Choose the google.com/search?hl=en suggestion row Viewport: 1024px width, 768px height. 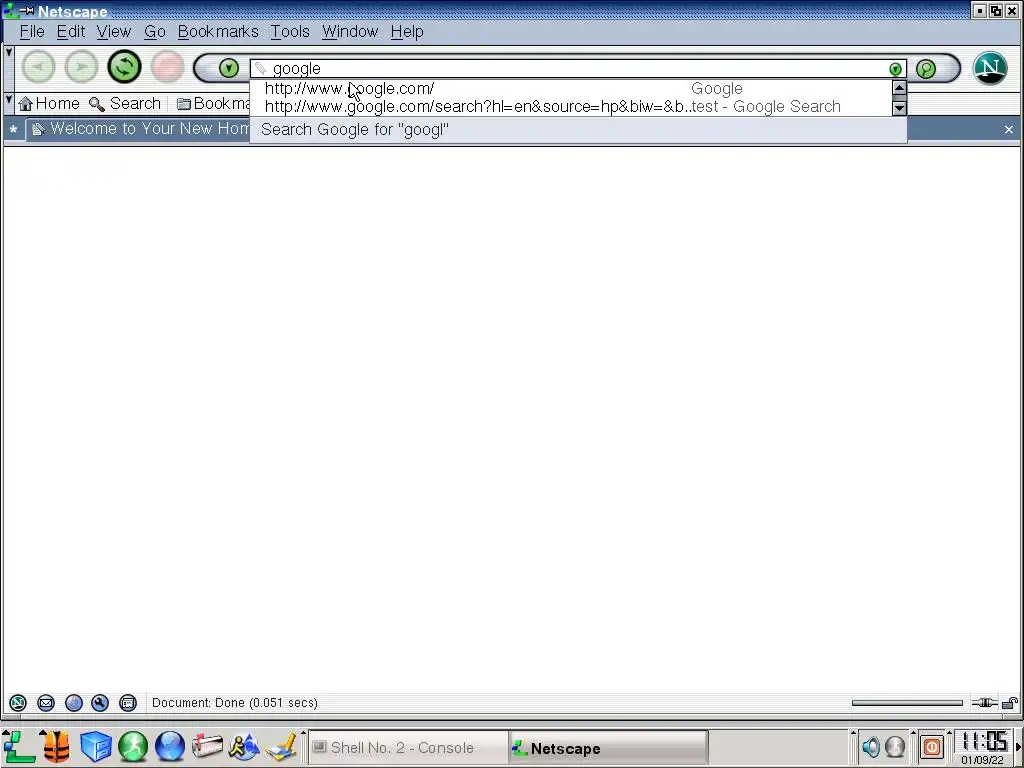point(571,106)
